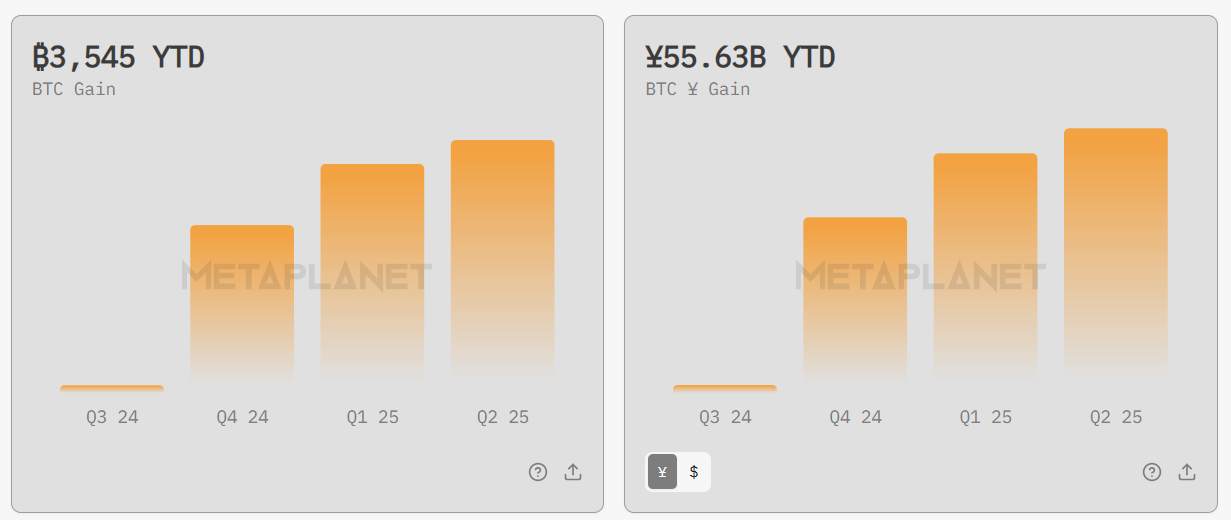
Task: Click Q3 24 bar in BTC ¥ Gain chart
Action: pos(724,388)
